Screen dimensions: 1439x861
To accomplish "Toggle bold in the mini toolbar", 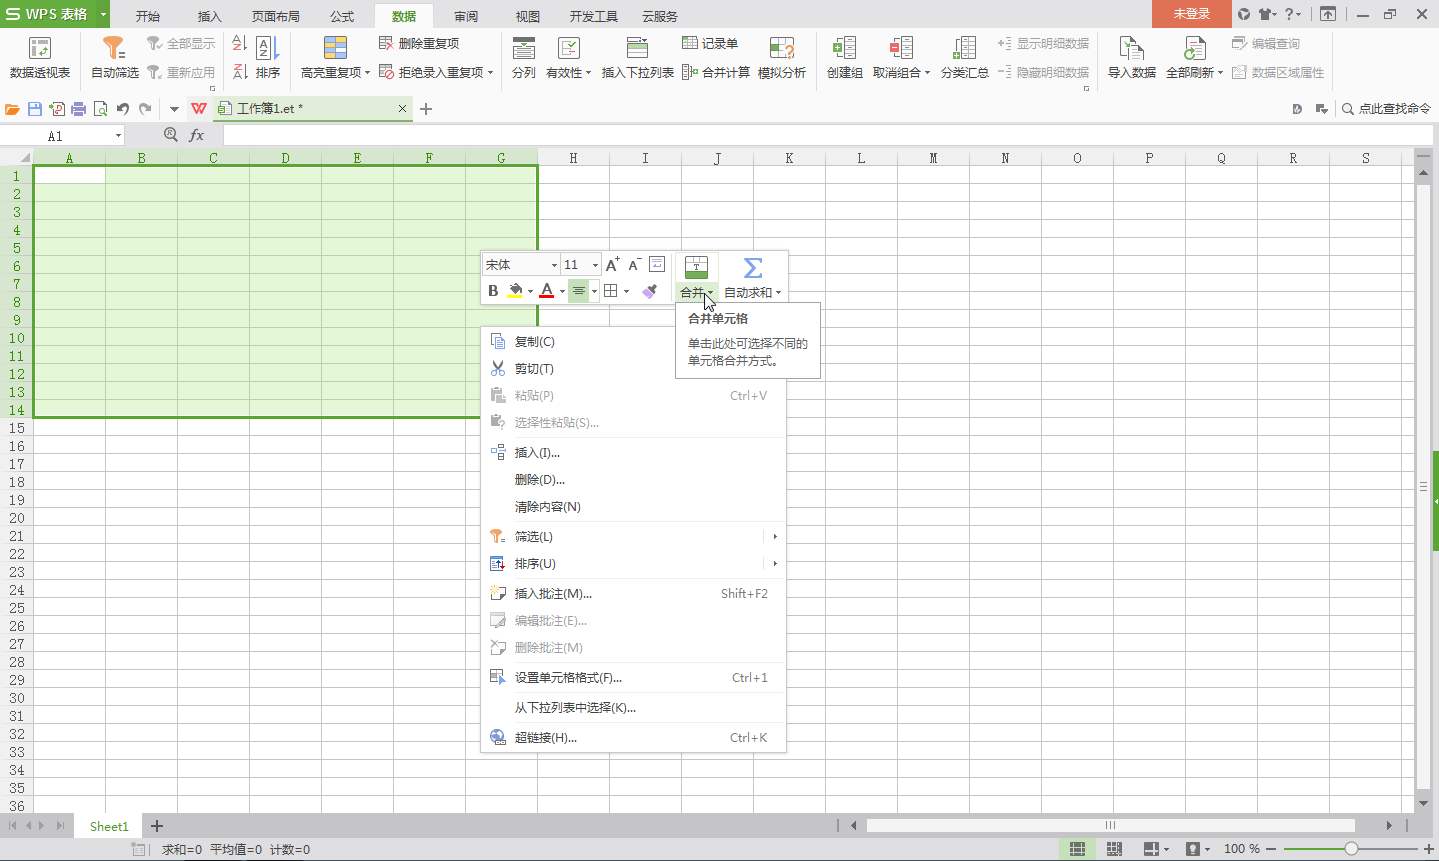I will point(492,291).
